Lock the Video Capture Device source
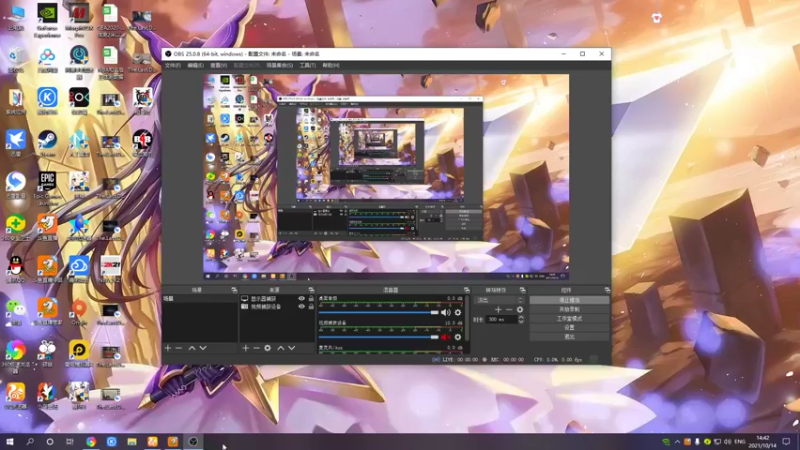Screen dimensions: 800x450 pos(311,307)
